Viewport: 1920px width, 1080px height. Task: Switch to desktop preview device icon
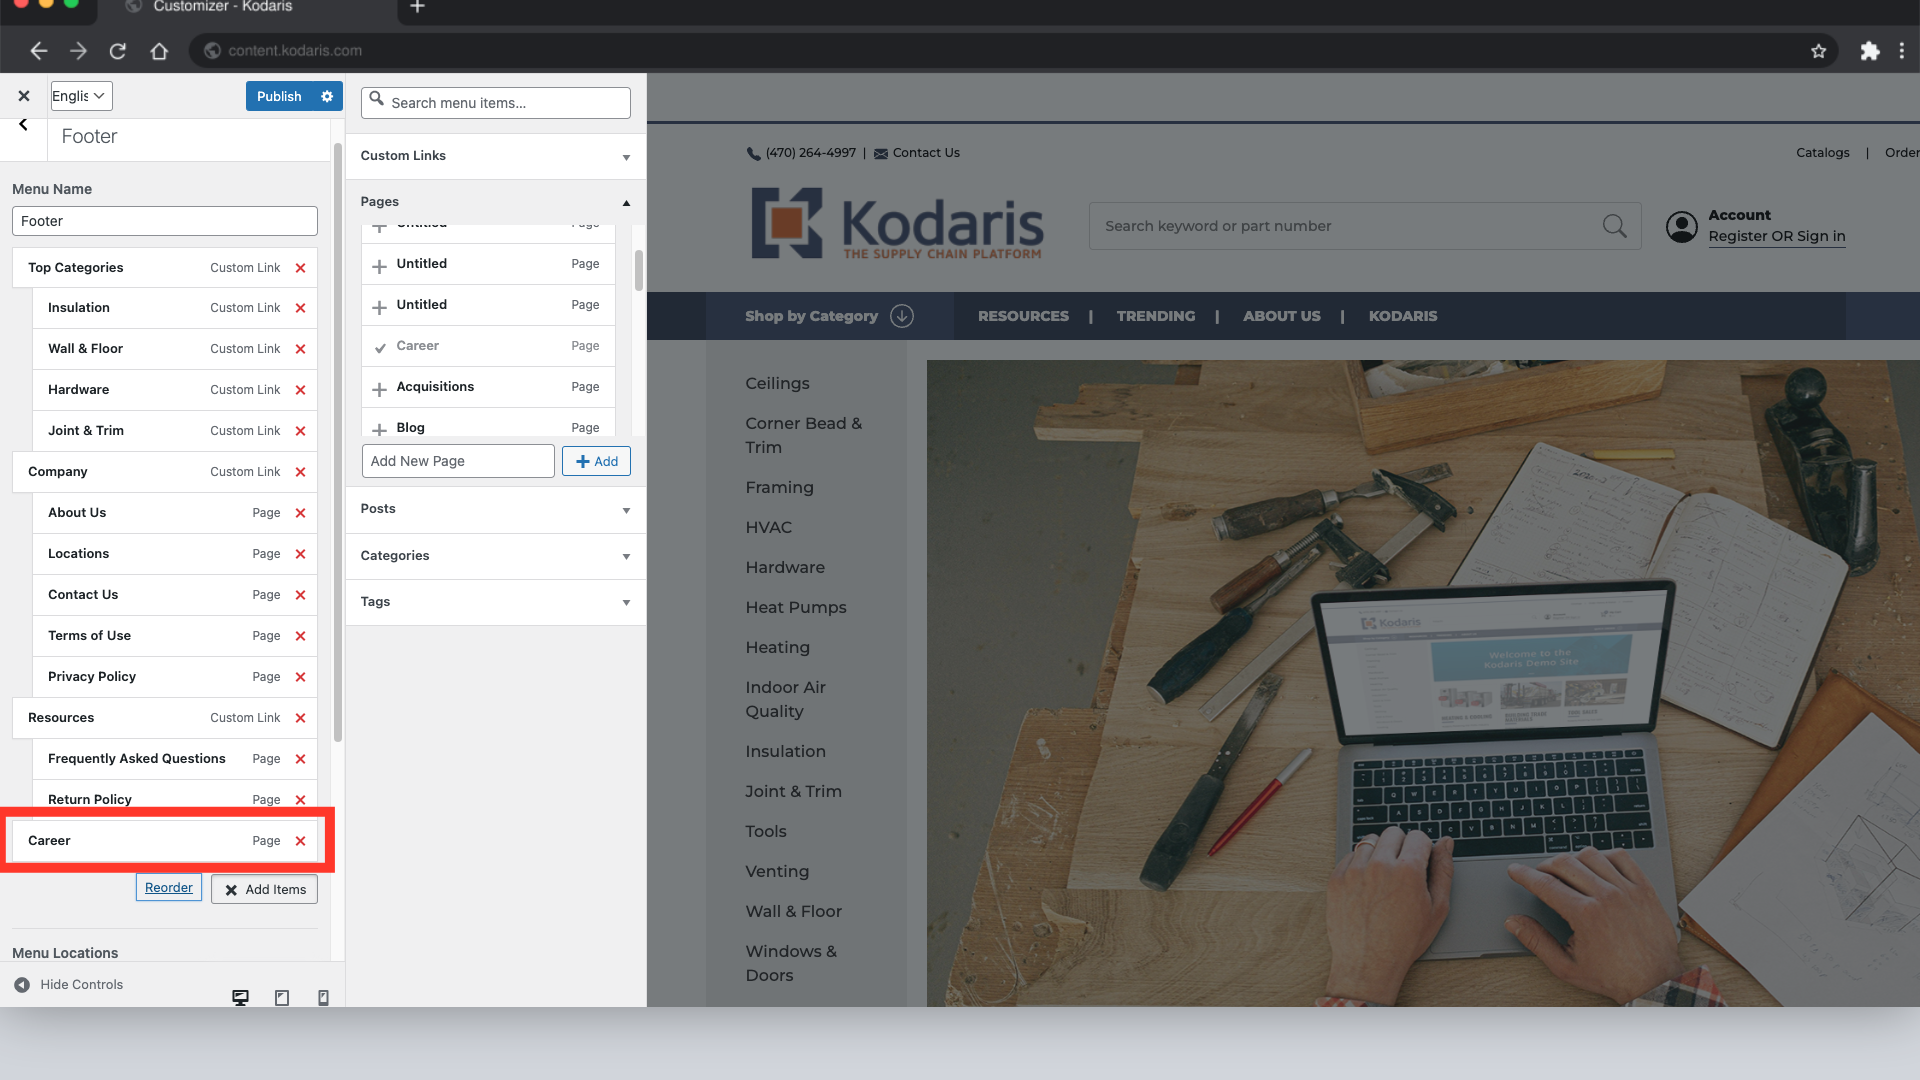pyautogui.click(x=240, y=997)
